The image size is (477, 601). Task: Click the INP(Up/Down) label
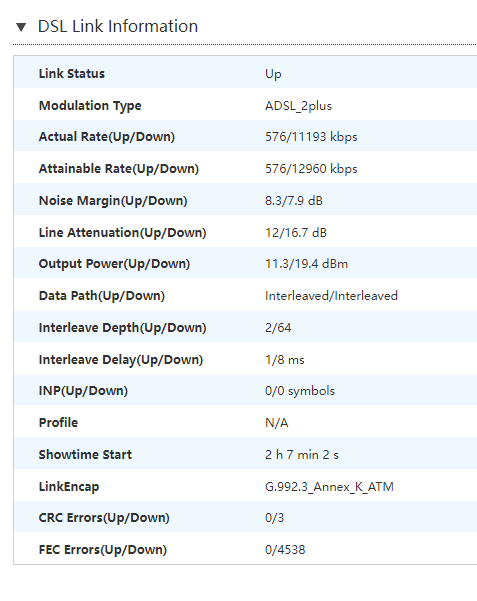pyautogui.click(x=83, y=391)
